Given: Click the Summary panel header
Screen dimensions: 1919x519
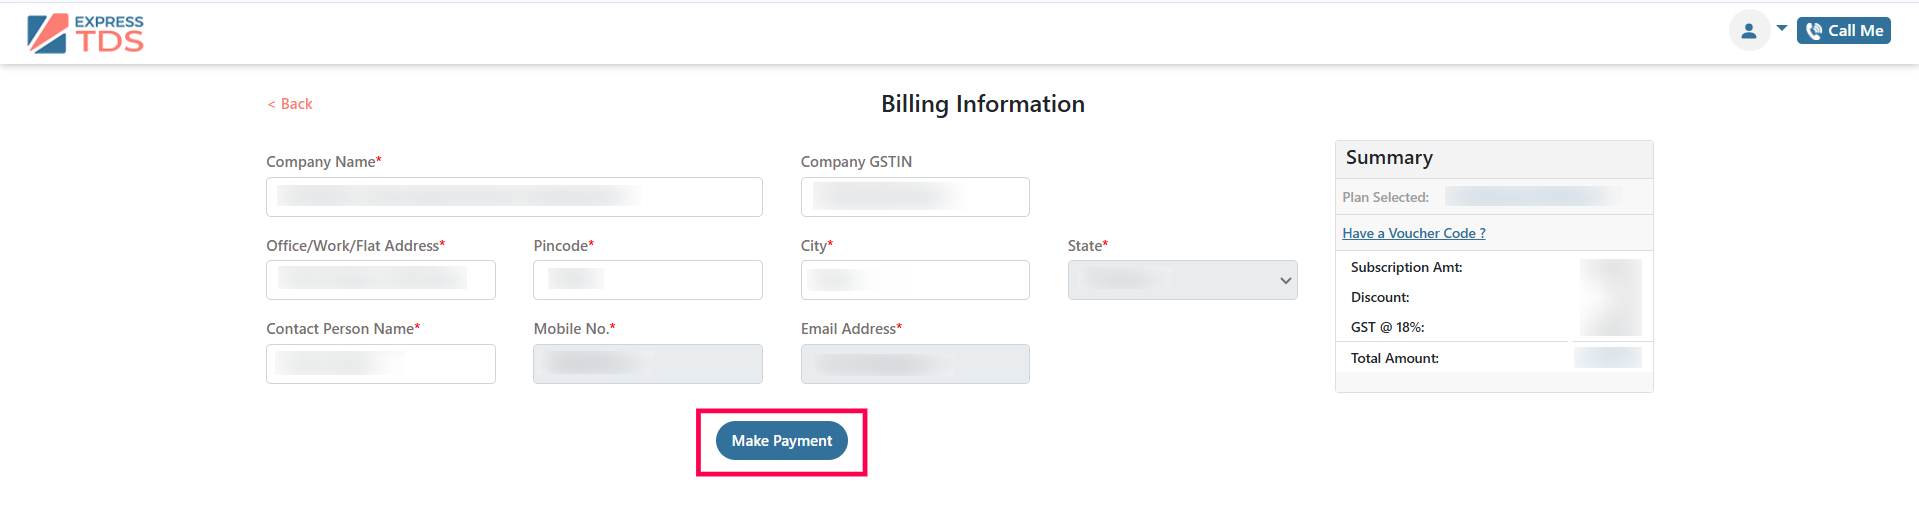Looking at the screenshot, I should point(1494,159).
